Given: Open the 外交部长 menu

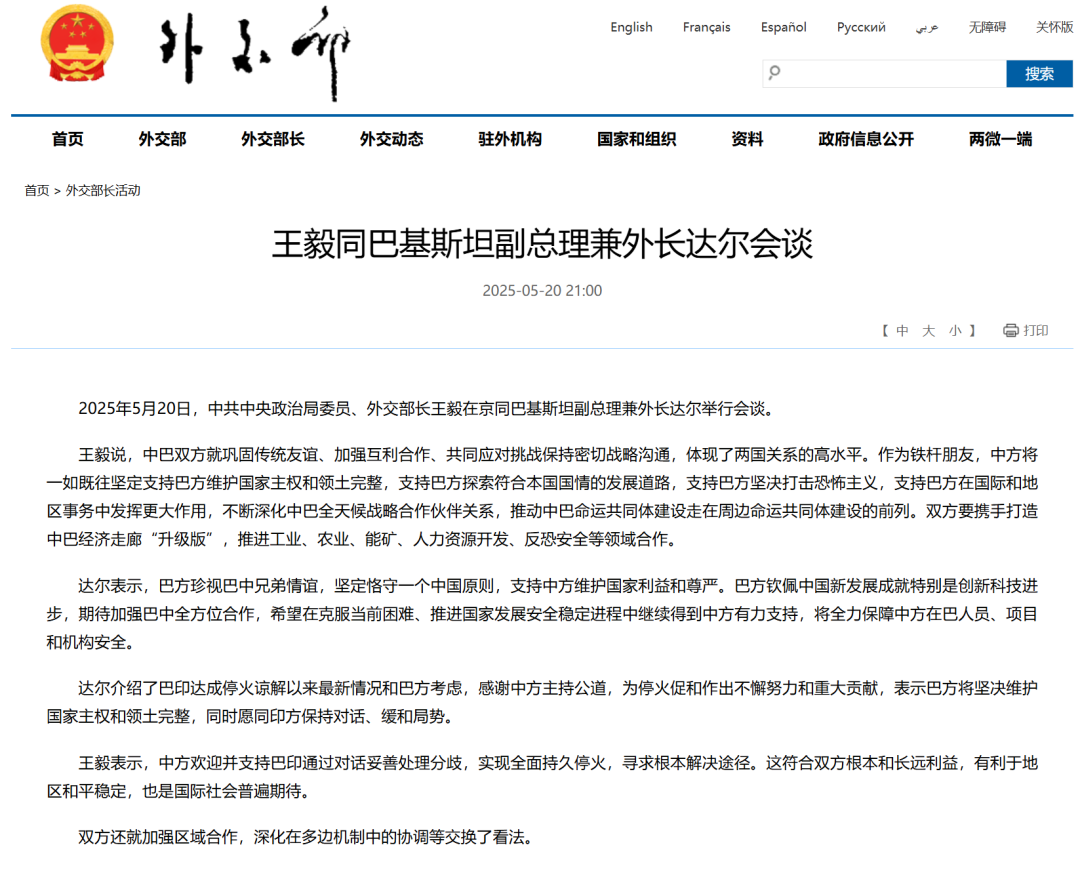Looking at the screenshot, I should [272, 139].
